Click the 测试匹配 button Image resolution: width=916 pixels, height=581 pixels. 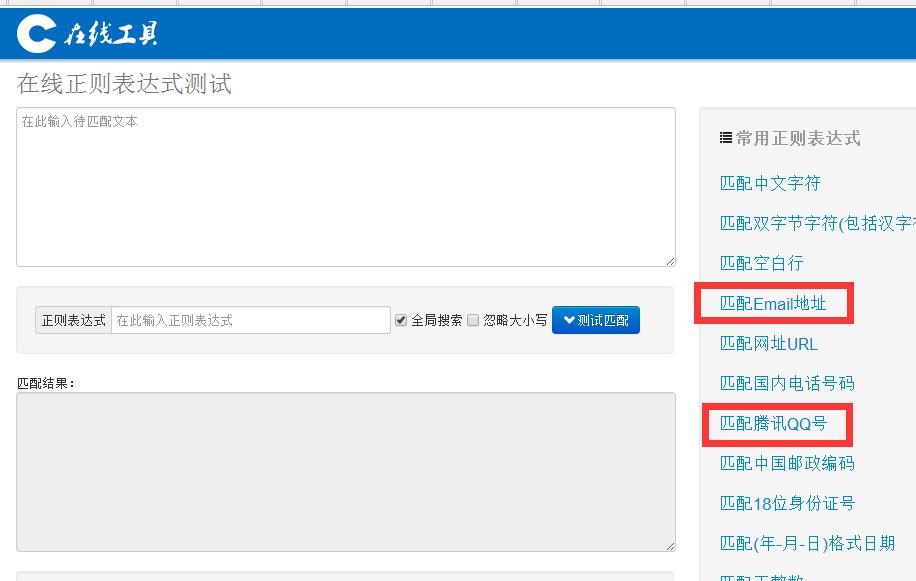click(x=596, y=320)
